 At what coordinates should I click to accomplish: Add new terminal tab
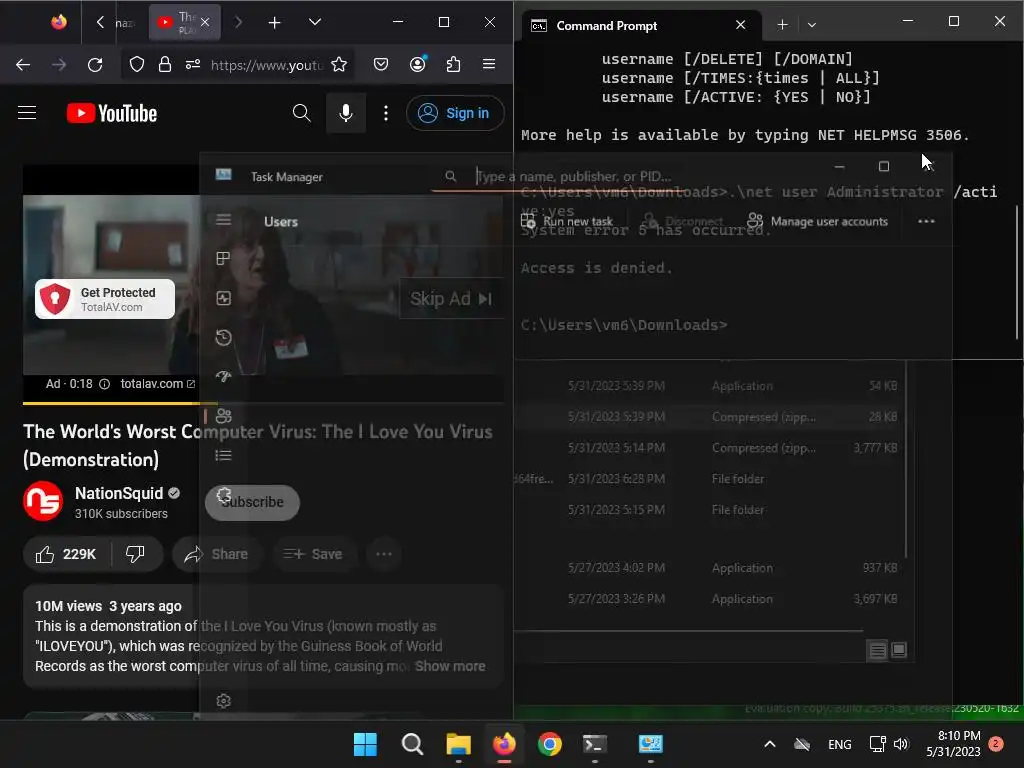pos(782,25)
